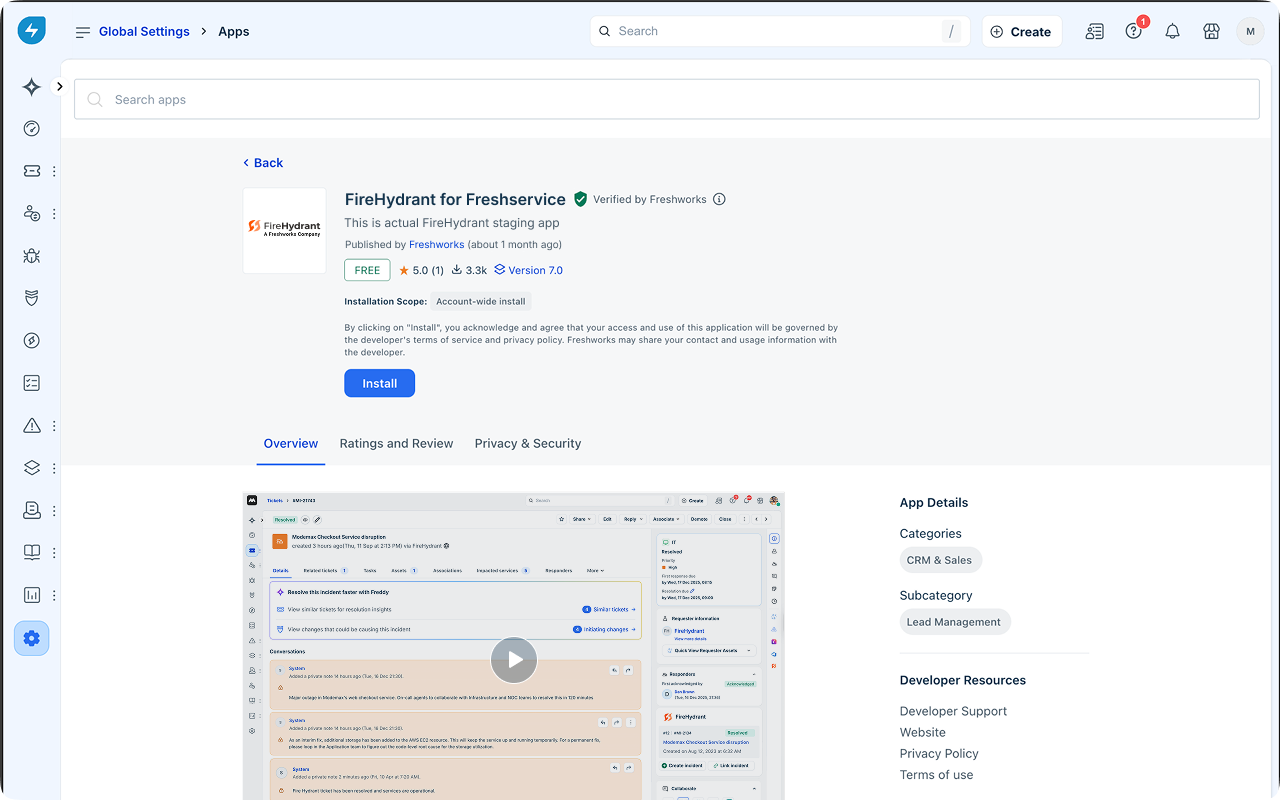
Task: Open the Assets layers icon in sidebar
Action: (31, 468)
